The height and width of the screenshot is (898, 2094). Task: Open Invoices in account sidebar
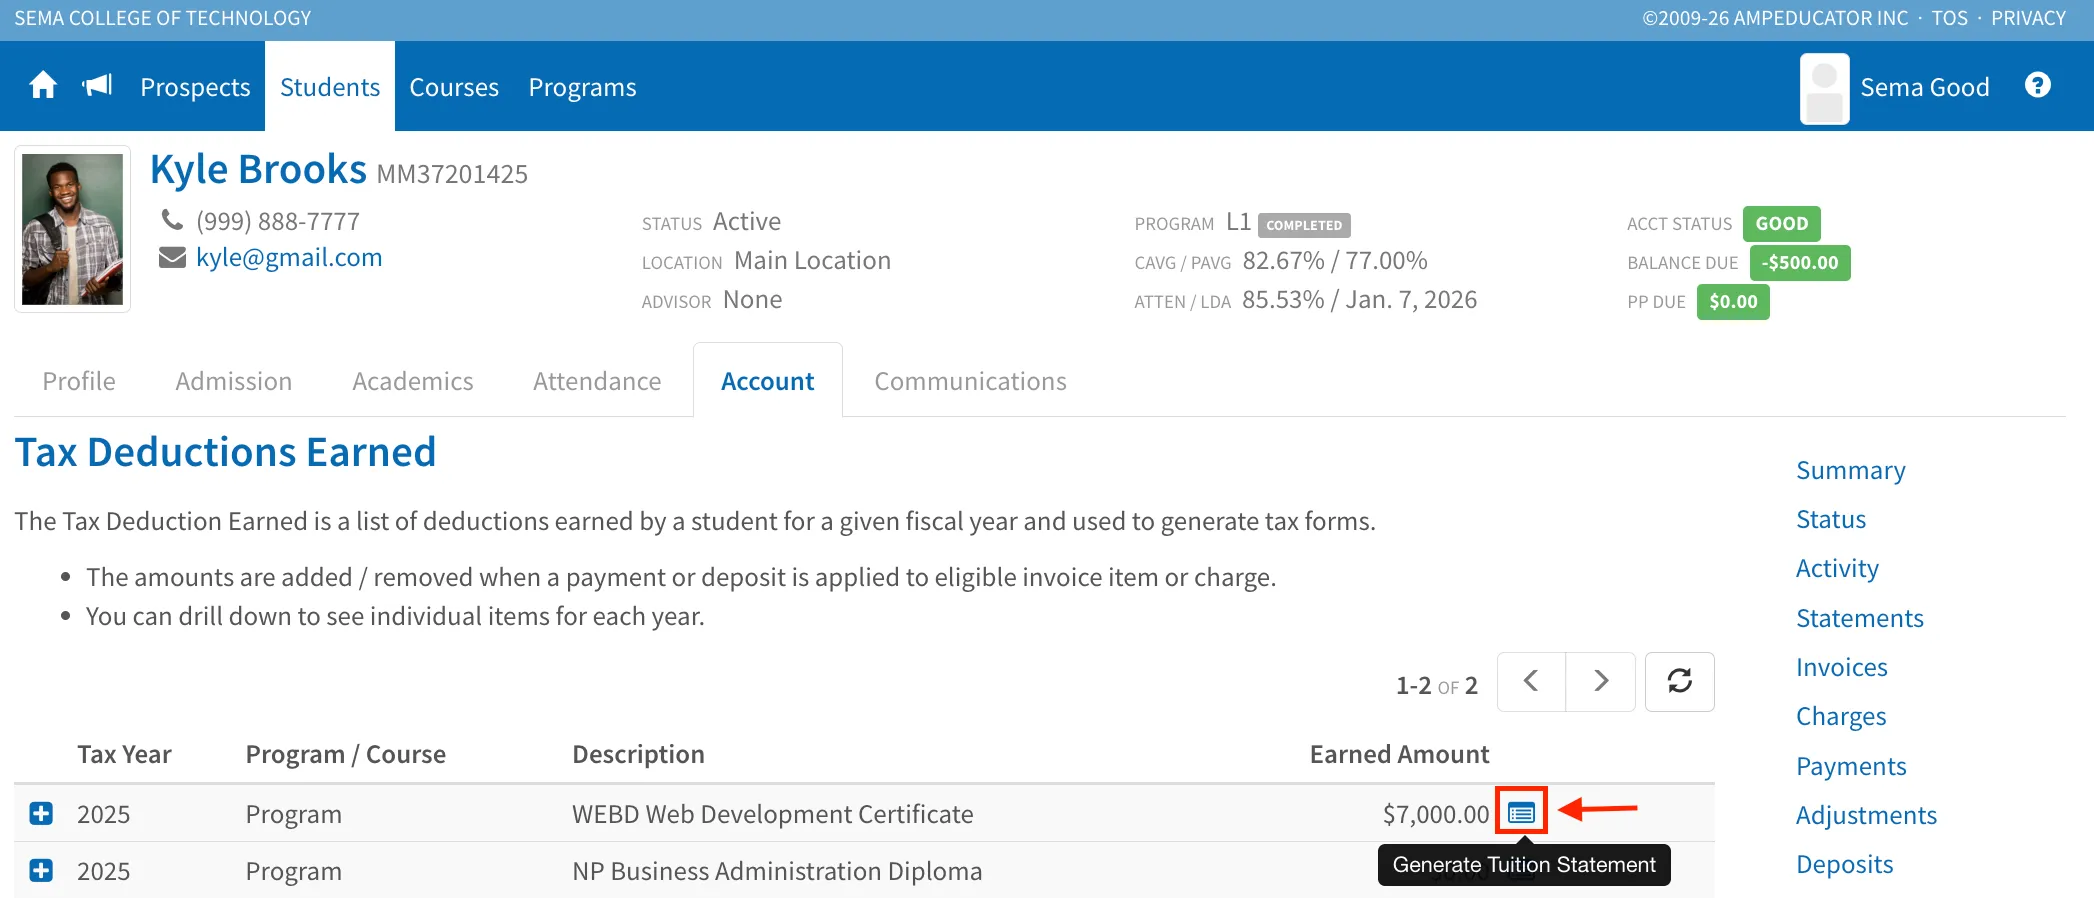point(1841,667)
